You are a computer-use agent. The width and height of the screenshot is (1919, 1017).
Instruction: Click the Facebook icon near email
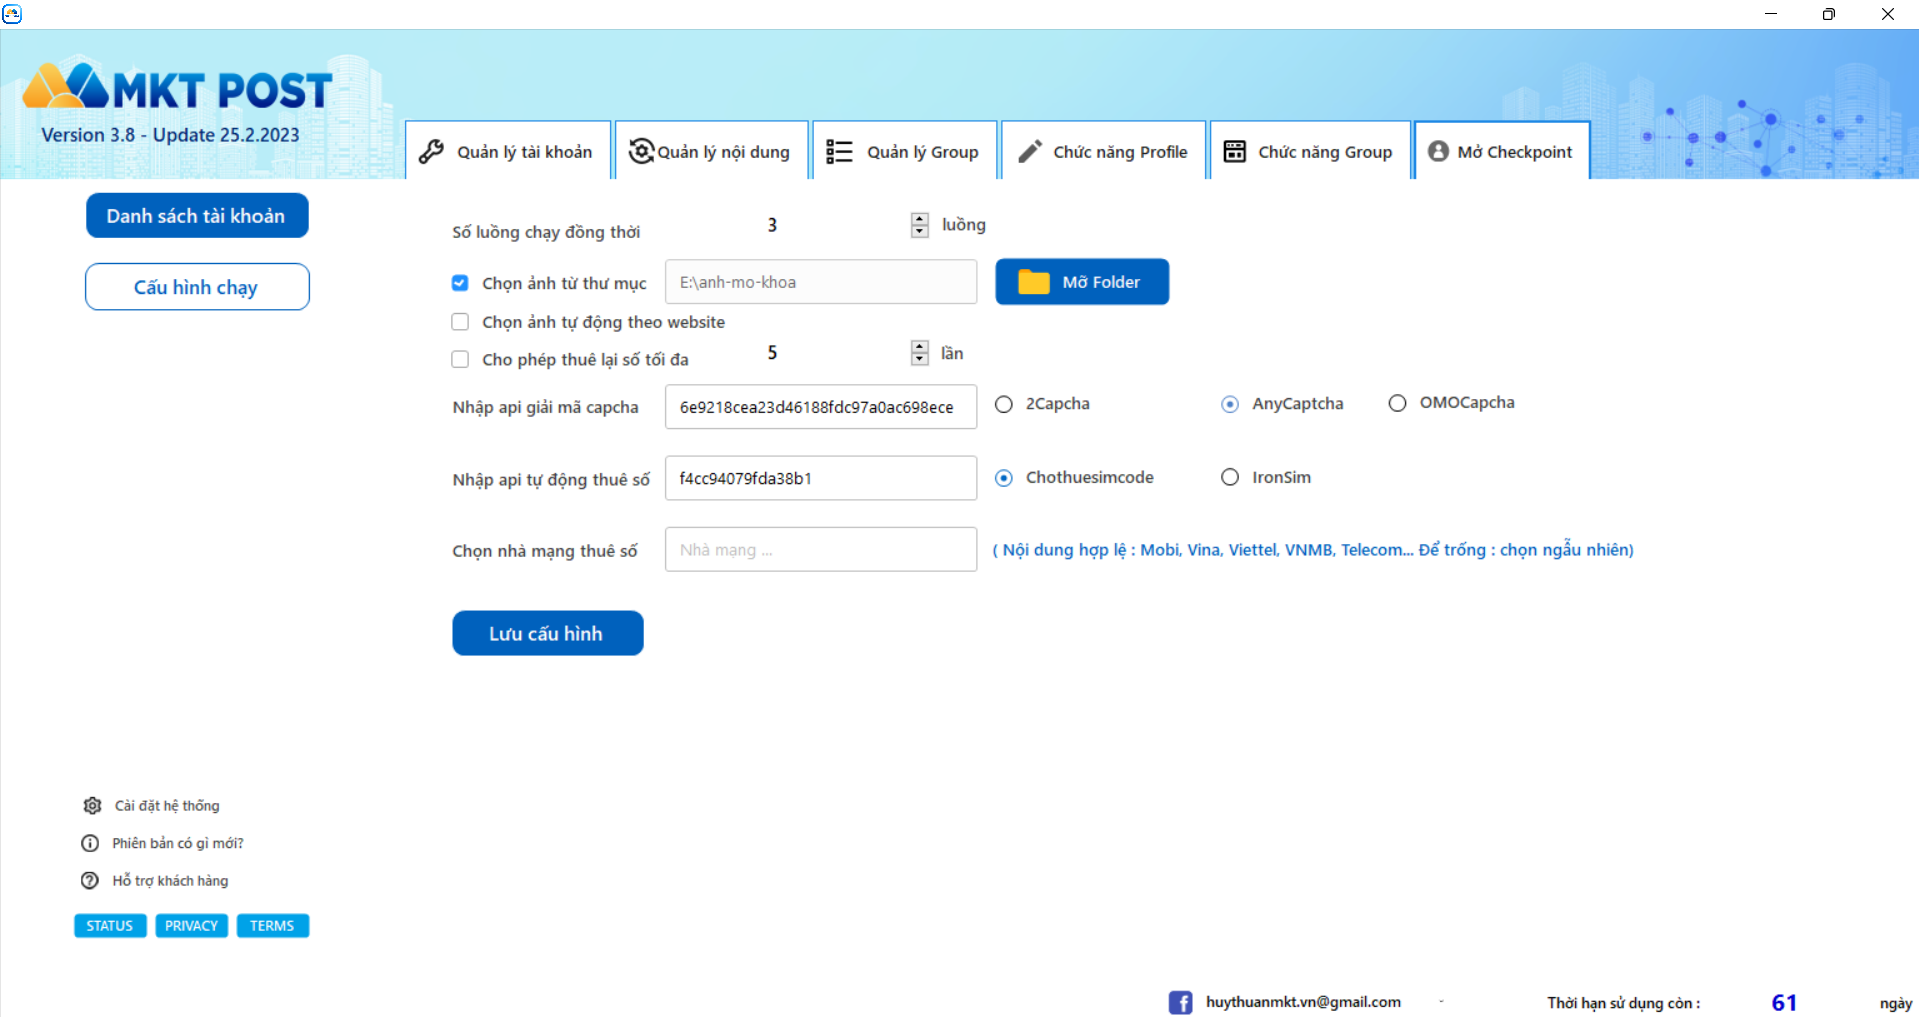pos(1180,1002)
